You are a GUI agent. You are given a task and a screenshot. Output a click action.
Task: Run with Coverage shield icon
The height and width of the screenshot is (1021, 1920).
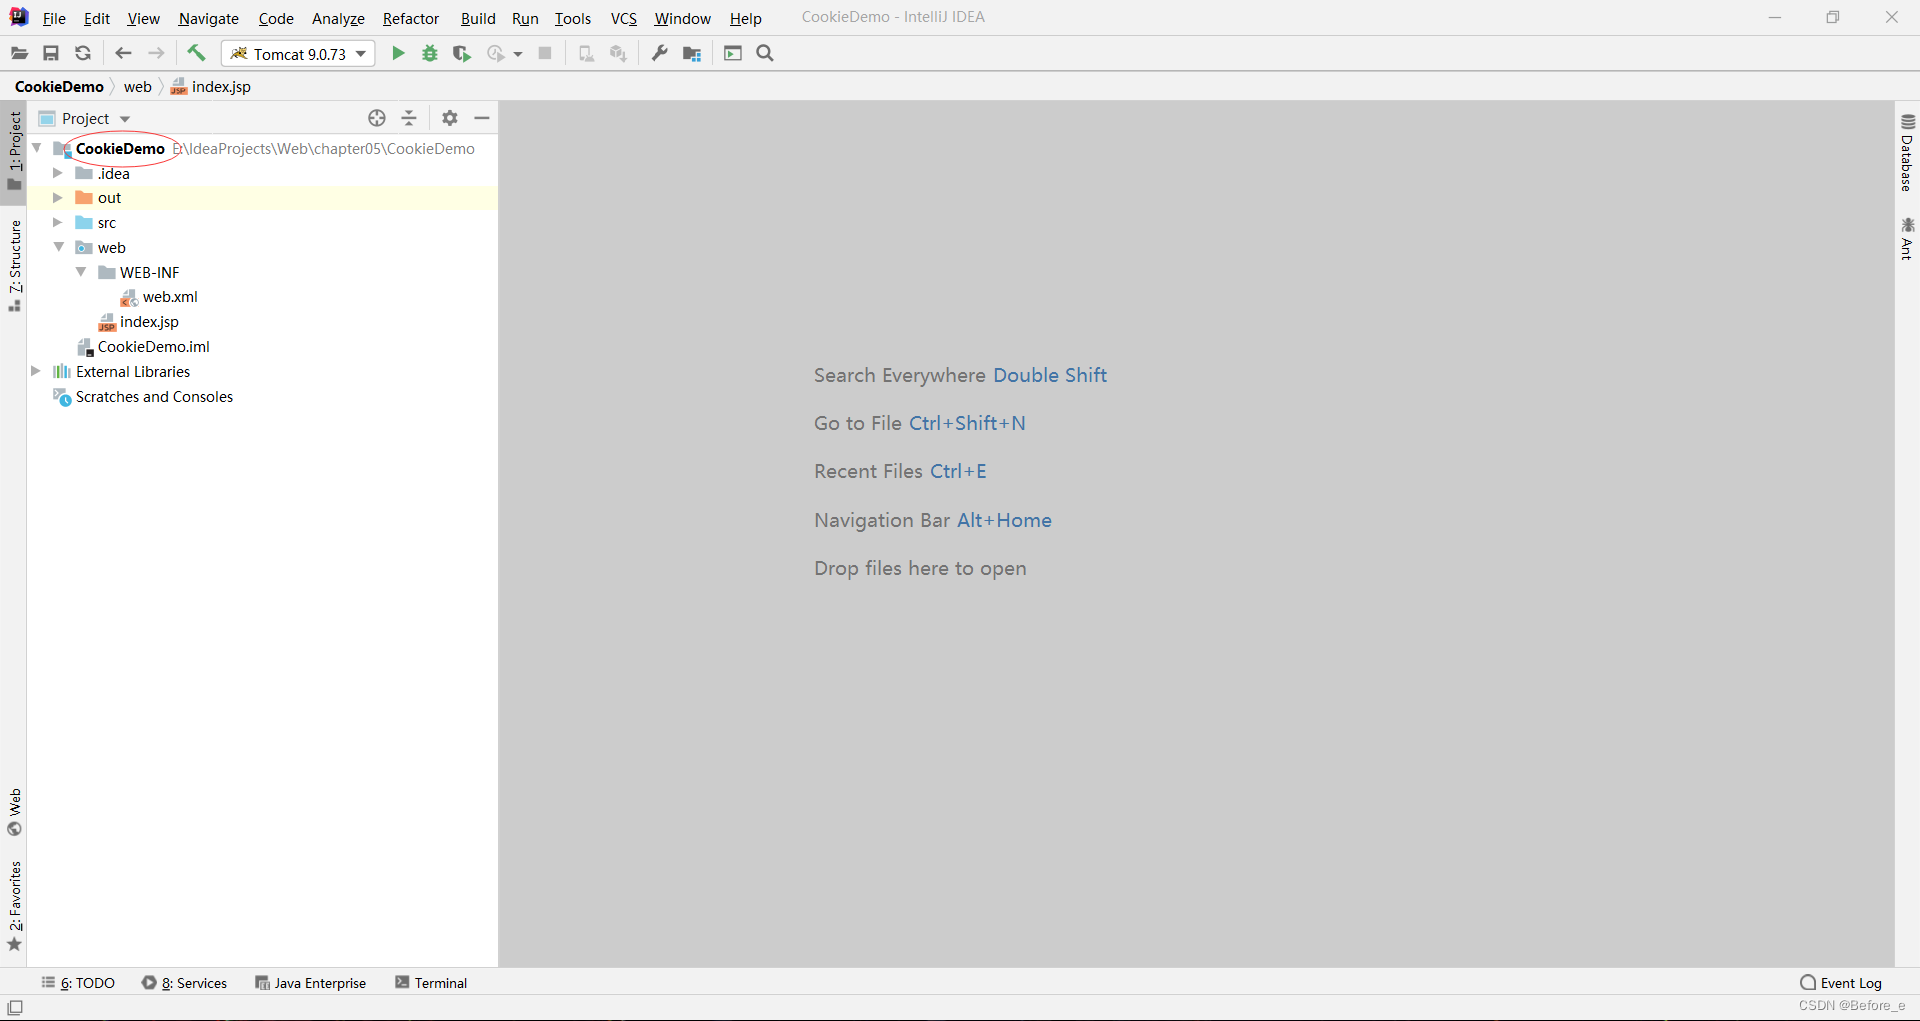[x=462, y=54]
